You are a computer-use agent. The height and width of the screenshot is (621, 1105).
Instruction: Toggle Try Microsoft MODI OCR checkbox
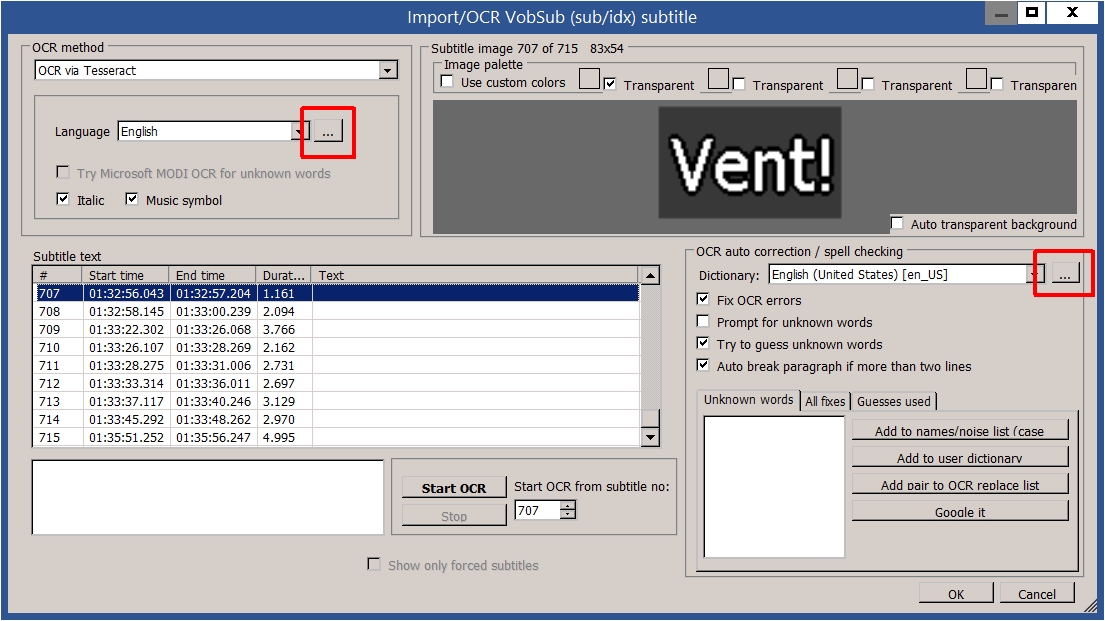coord(63,173)
